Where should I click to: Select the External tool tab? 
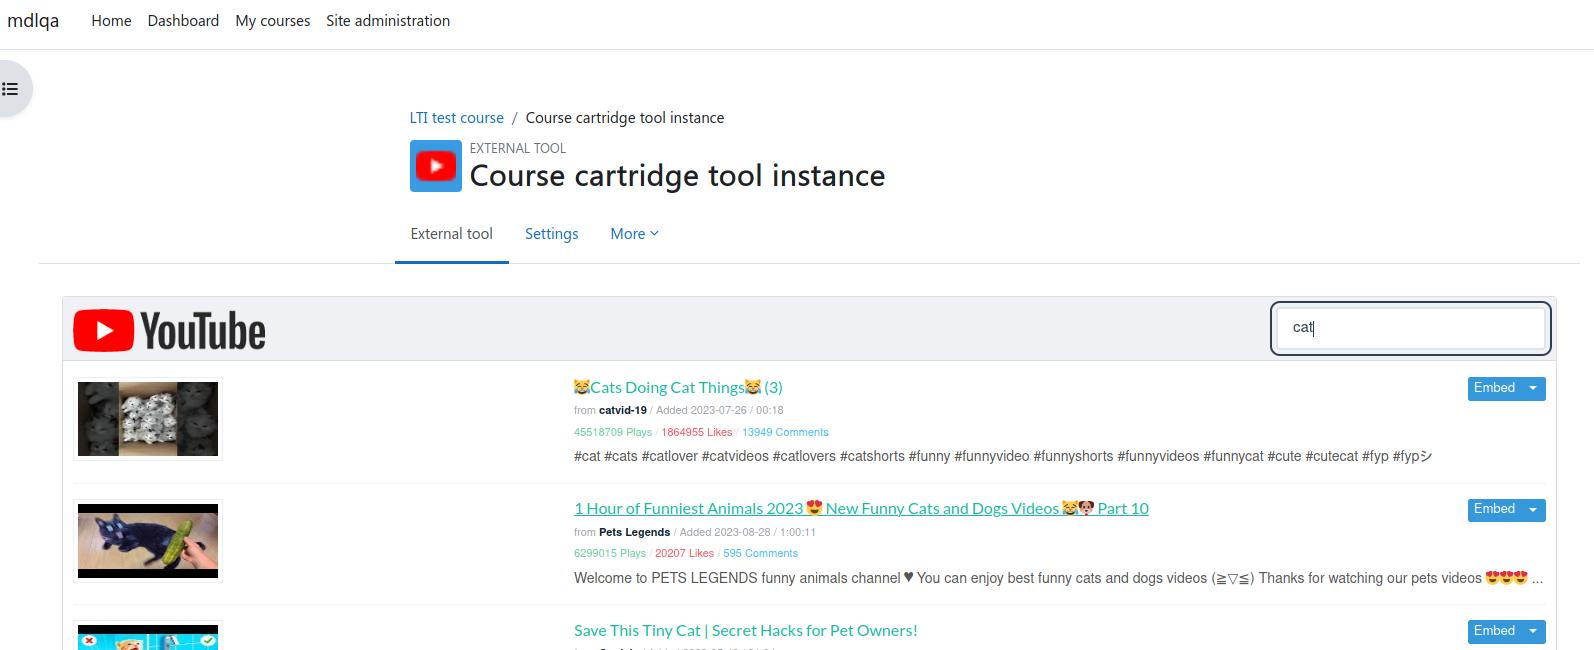(x=451, y=234)
